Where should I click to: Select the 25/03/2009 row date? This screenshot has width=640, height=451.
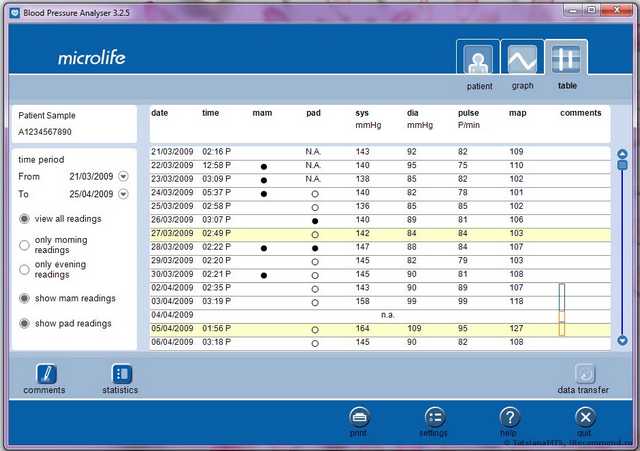tap(172, 206)
